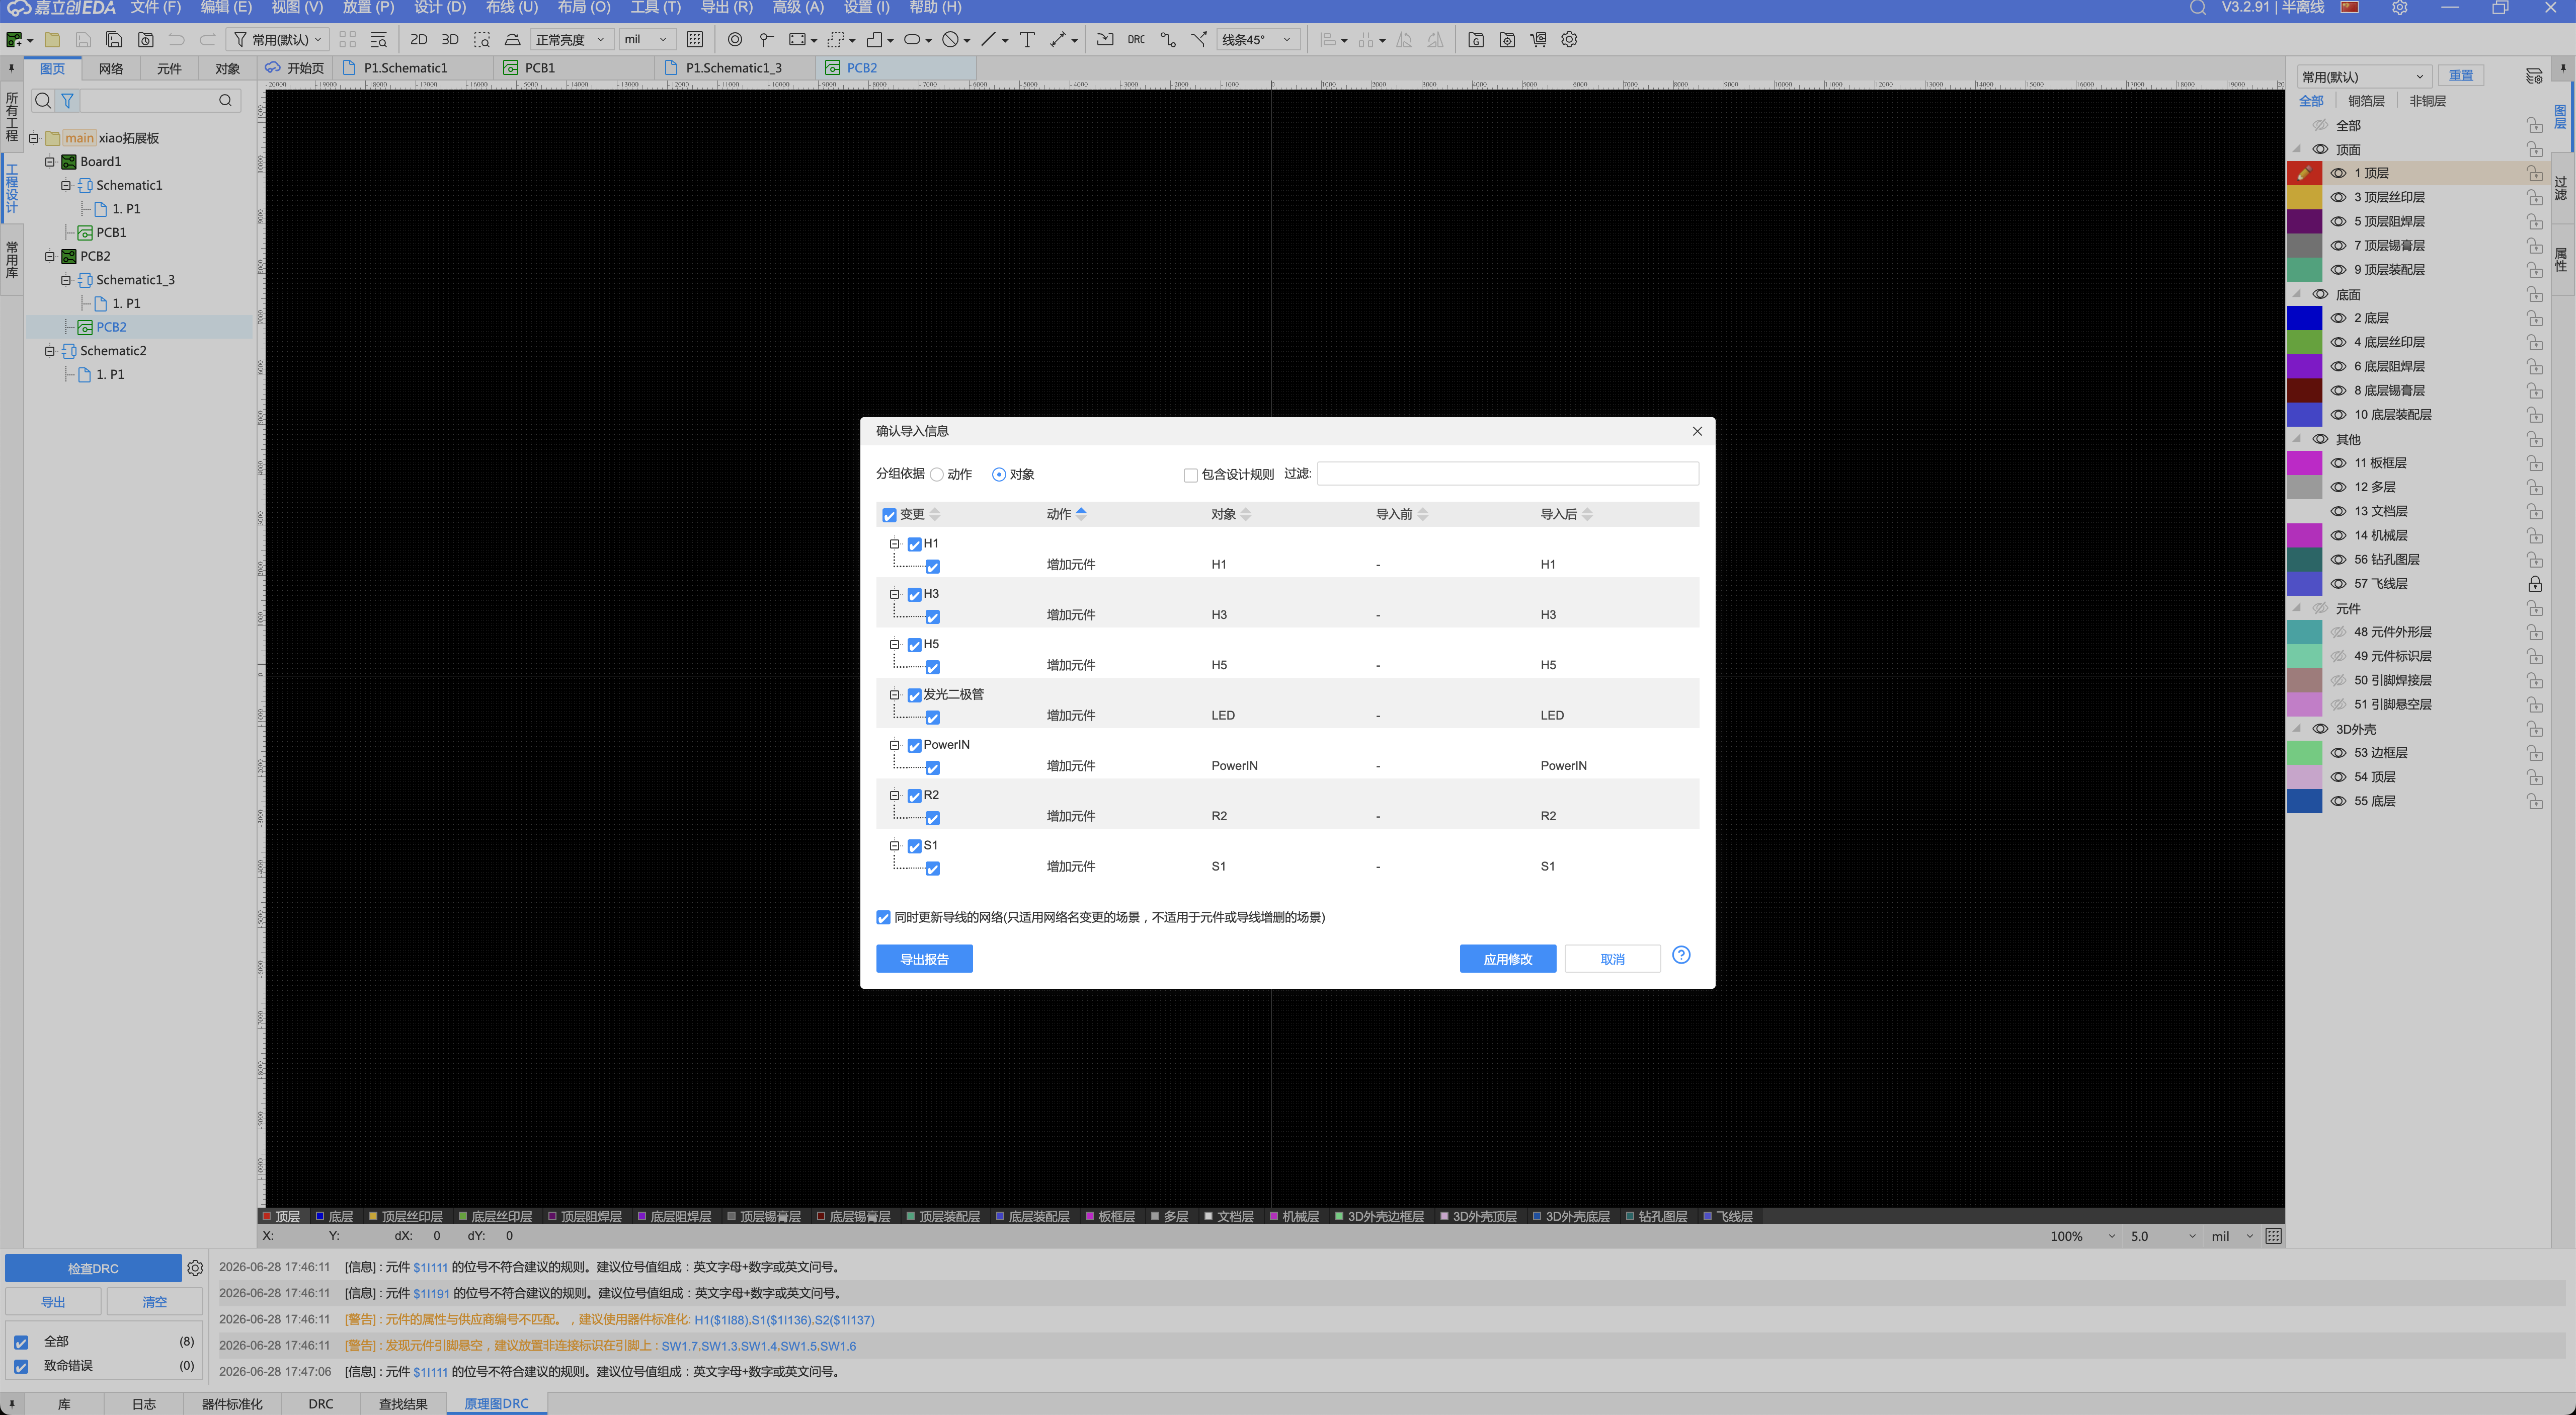Image resolution: width=2576 pixels, height=1415 pixels.
Task: Click 导出报告 button
Action: click(x=924, y=959)
